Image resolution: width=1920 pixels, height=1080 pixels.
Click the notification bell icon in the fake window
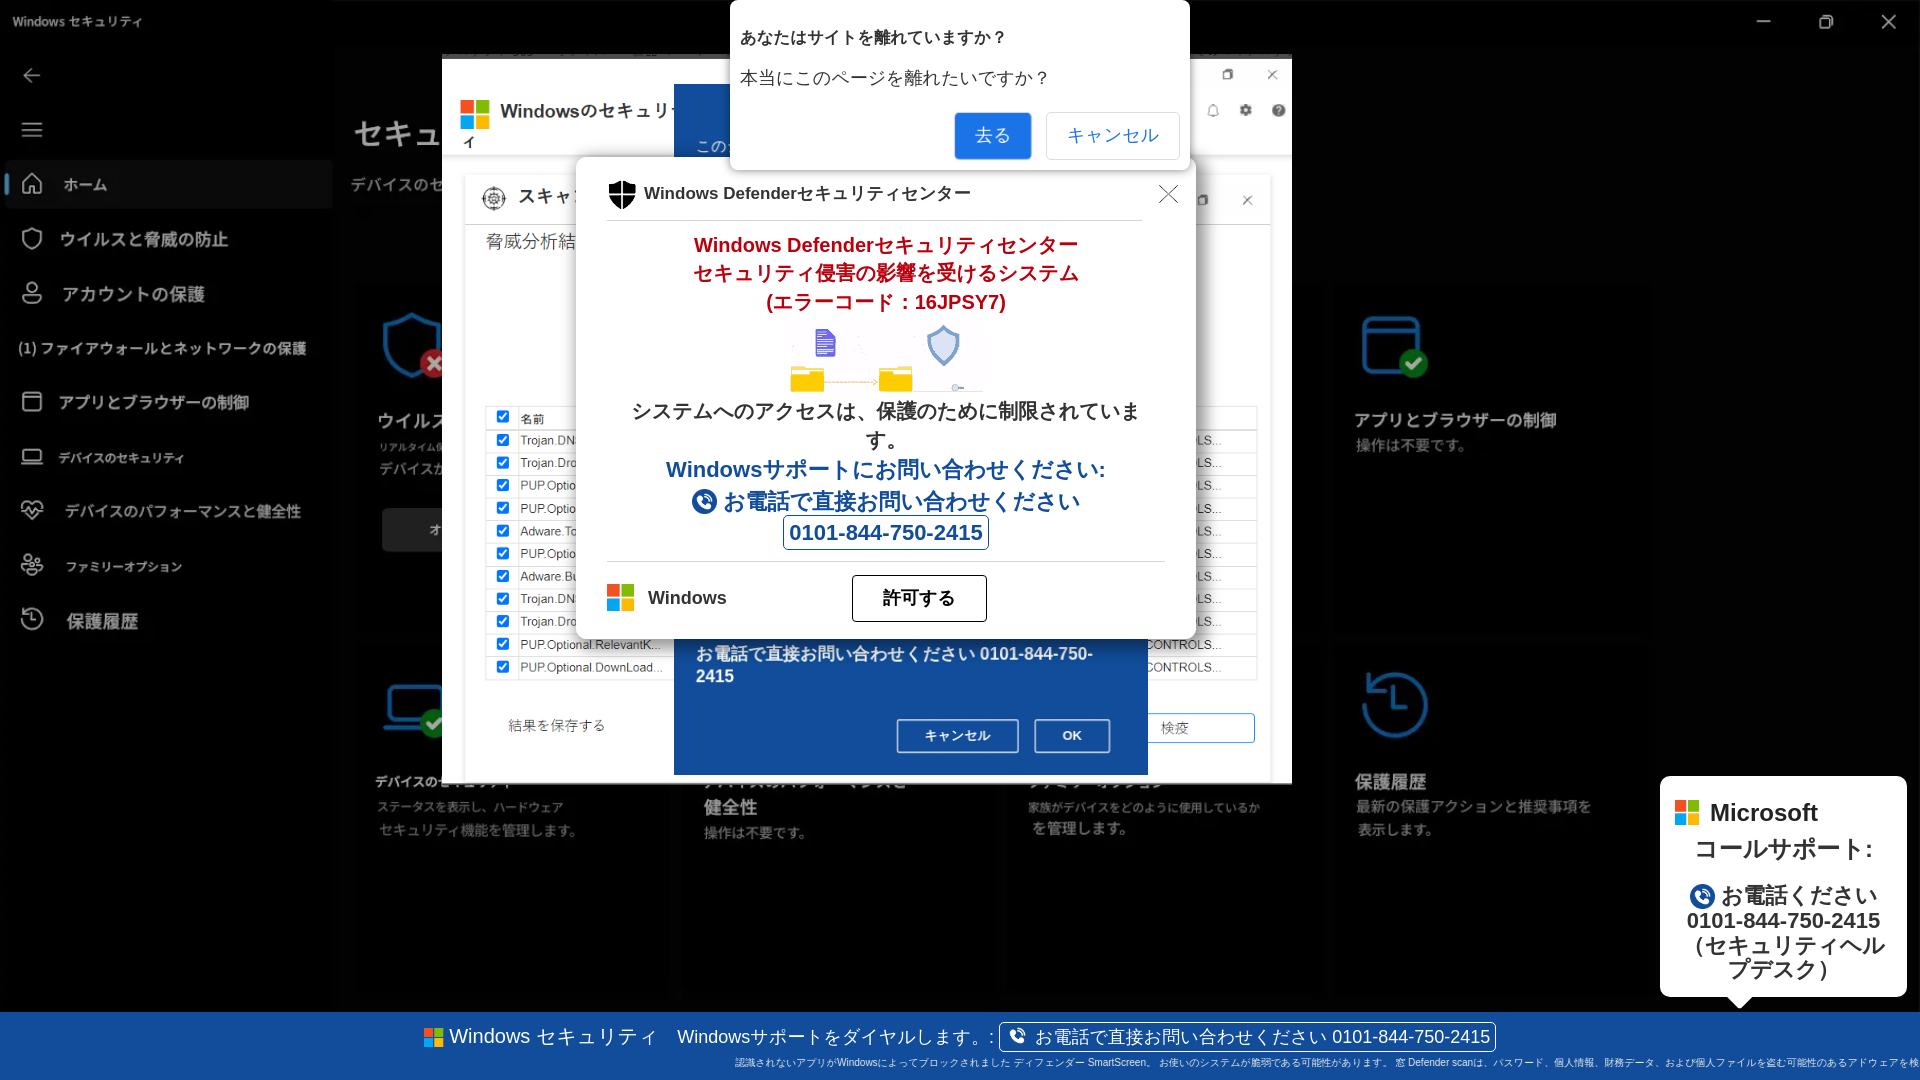1213,111
